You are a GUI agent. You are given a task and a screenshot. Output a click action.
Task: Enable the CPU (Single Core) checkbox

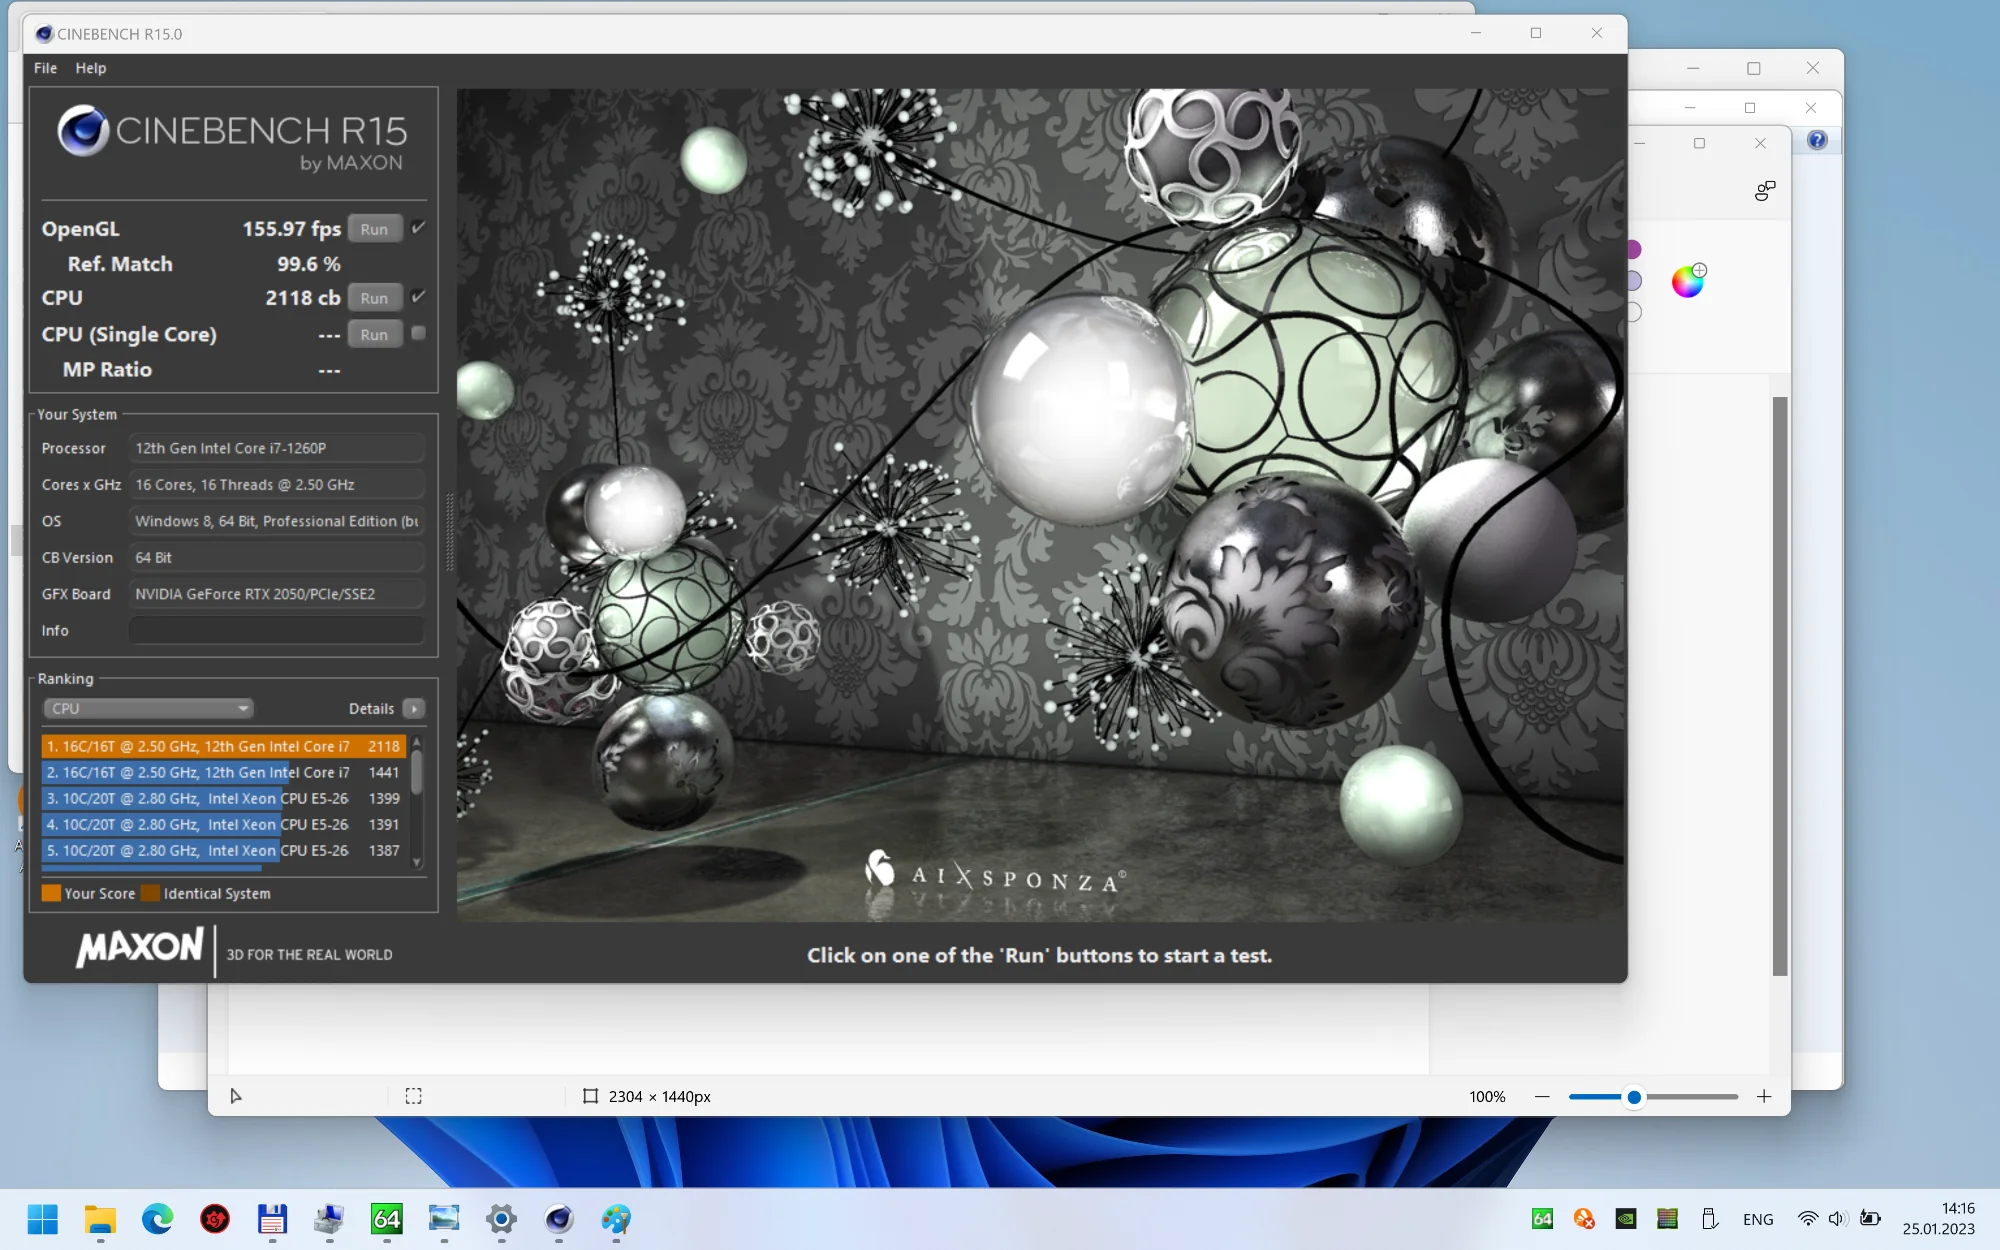(419, 334)
